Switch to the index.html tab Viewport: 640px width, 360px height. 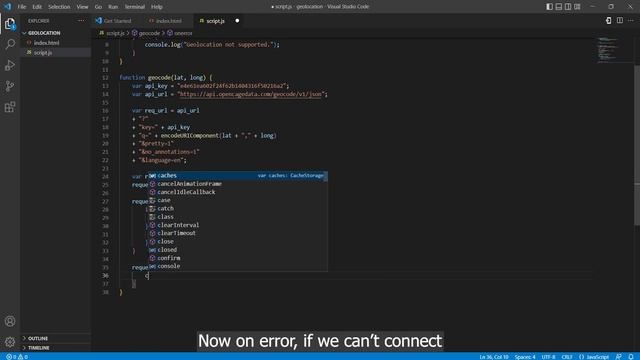click(x=169, y=20)
